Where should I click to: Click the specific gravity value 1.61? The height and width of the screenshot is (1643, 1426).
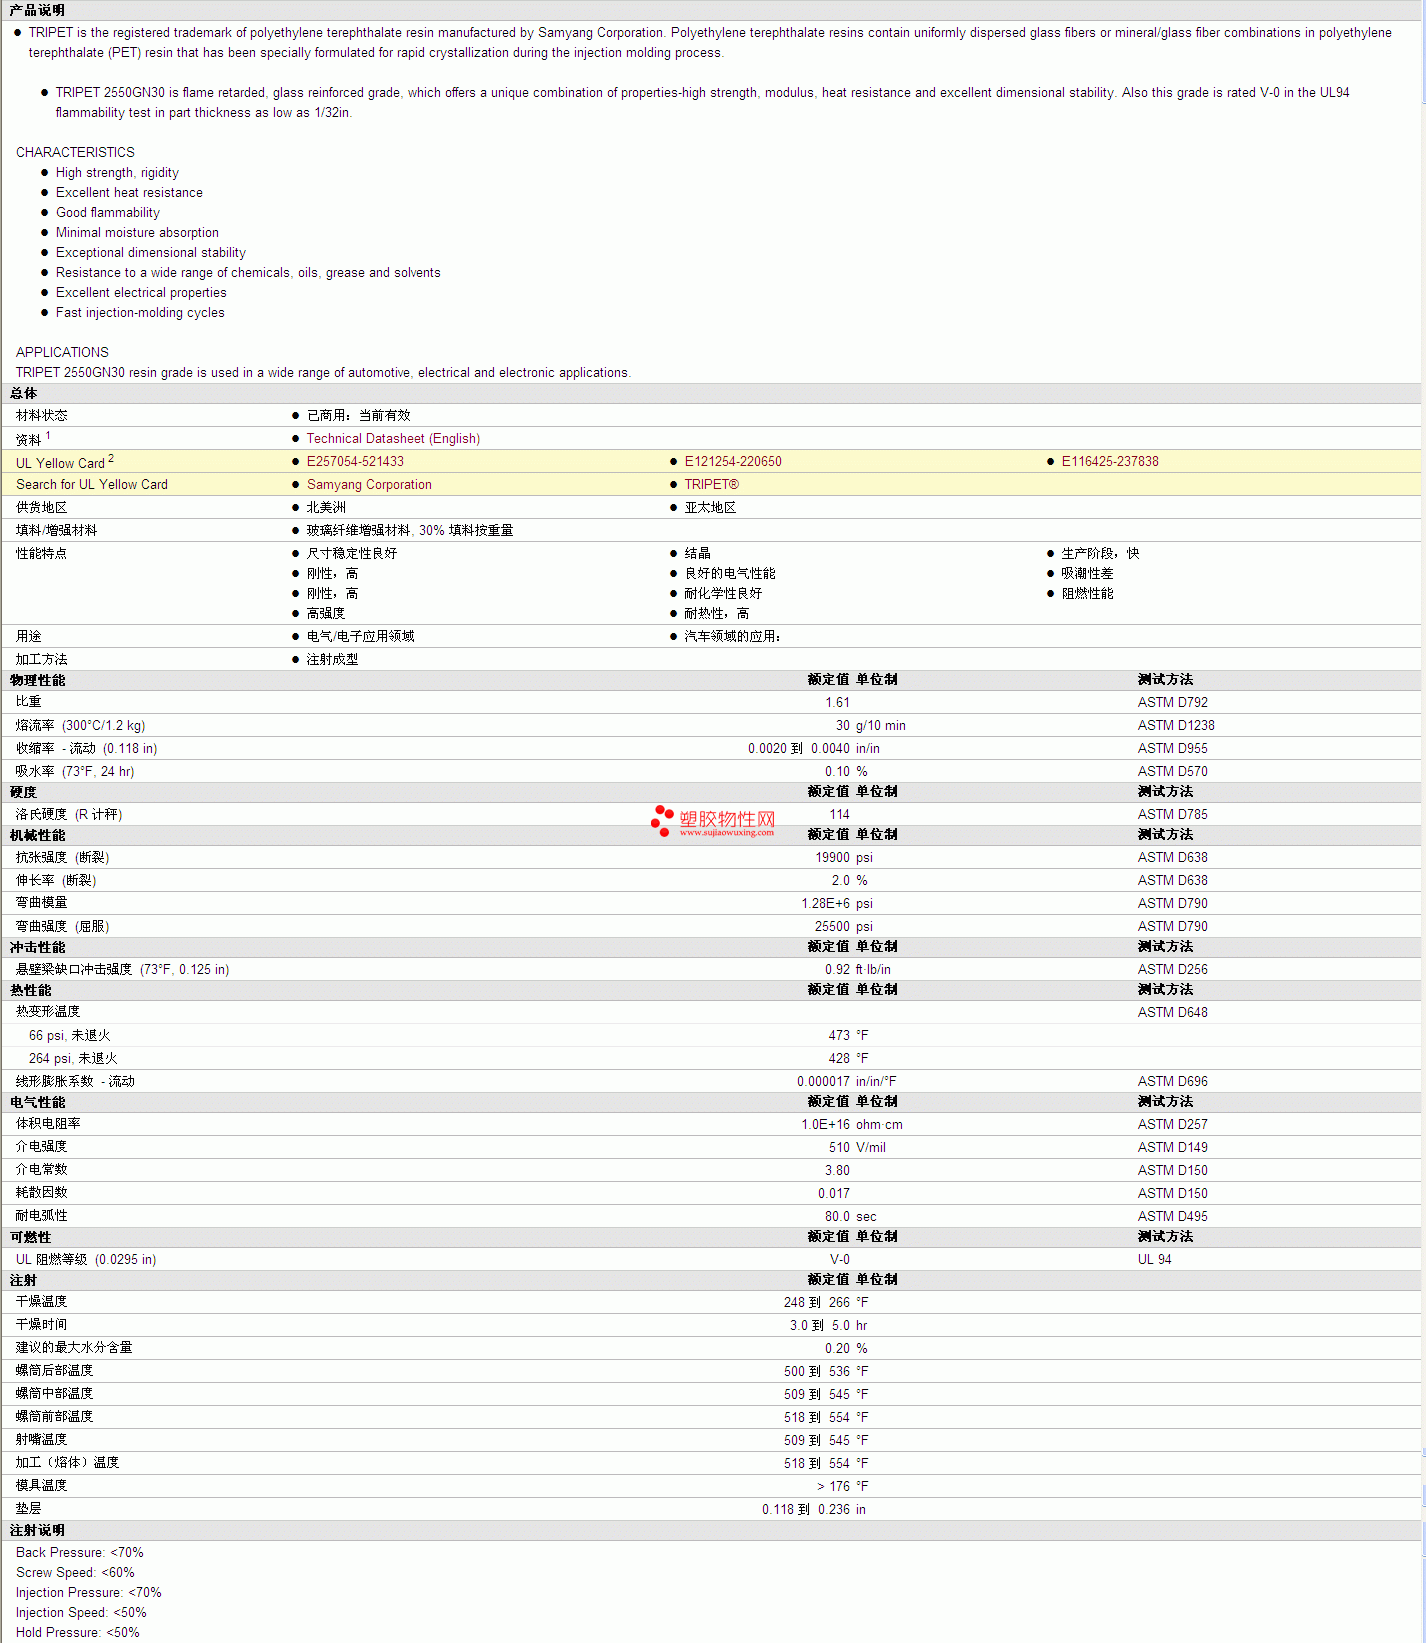(x=838, y=703)
